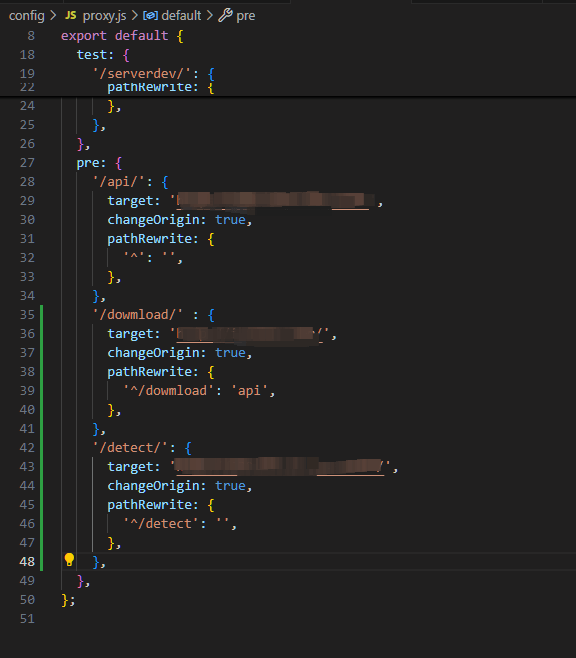Click the blurred target URL on line 36

tap(248, 334)
